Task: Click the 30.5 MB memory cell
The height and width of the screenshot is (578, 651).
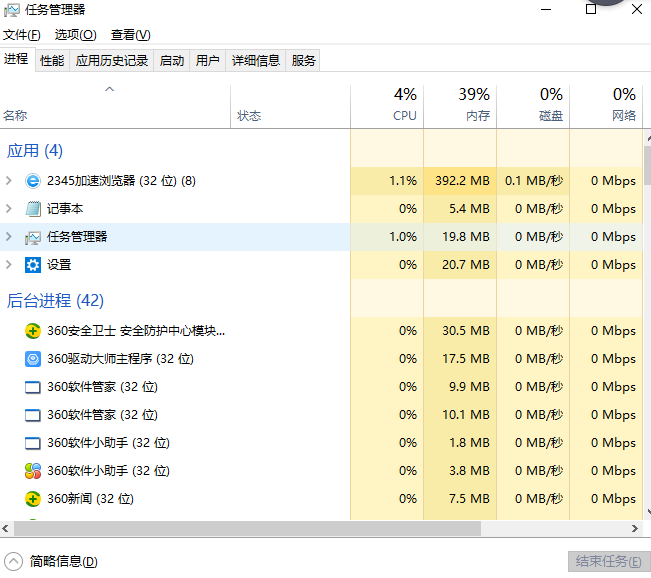Action: click(x=460, y=331)
